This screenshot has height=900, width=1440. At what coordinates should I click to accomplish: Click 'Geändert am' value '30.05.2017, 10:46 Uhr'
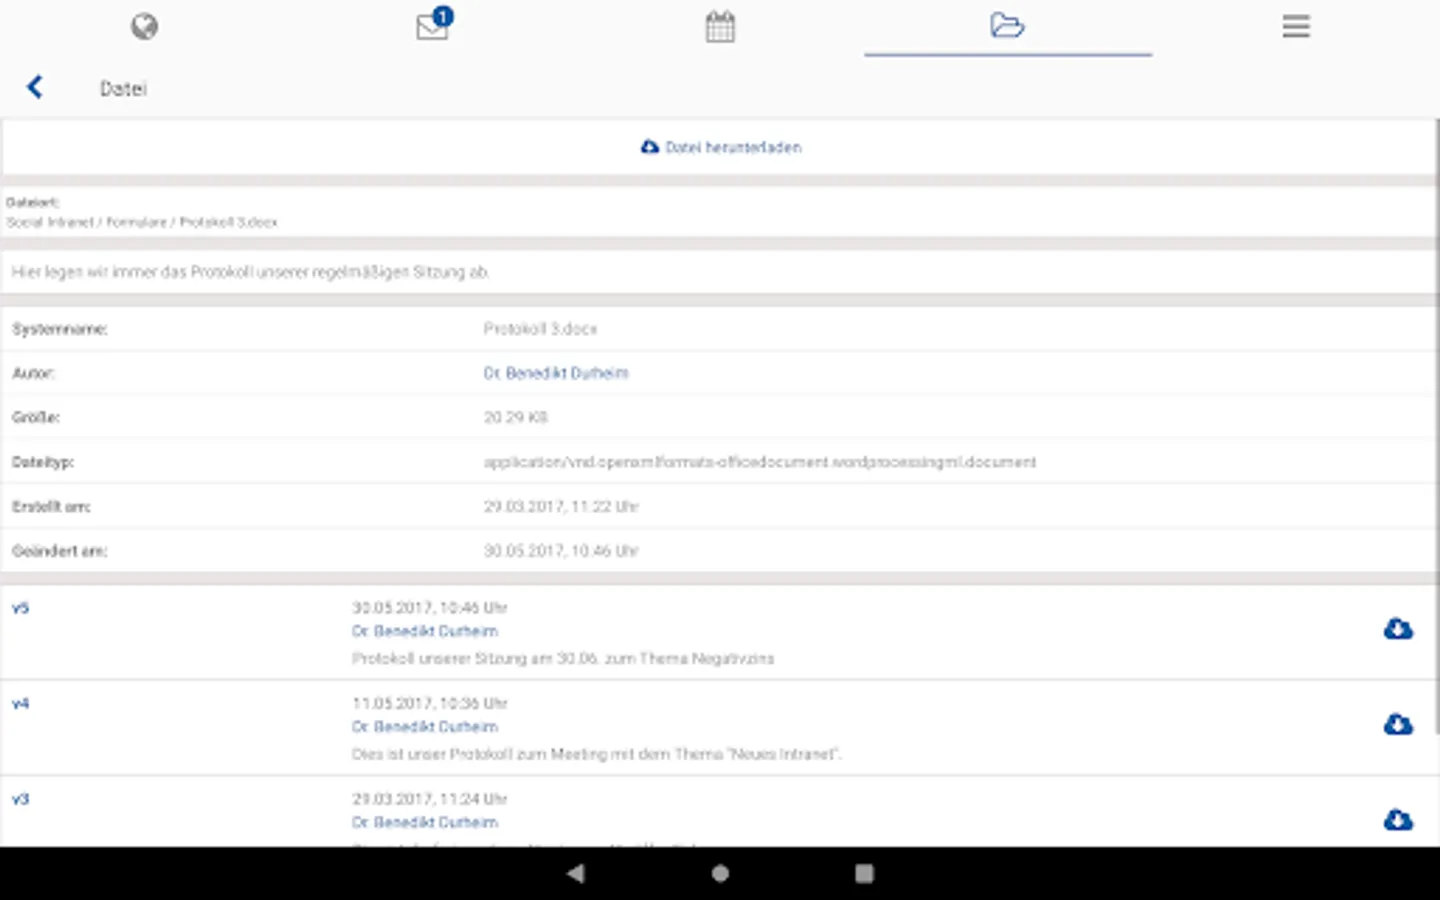pyautogui.click(x=561, y=551)
